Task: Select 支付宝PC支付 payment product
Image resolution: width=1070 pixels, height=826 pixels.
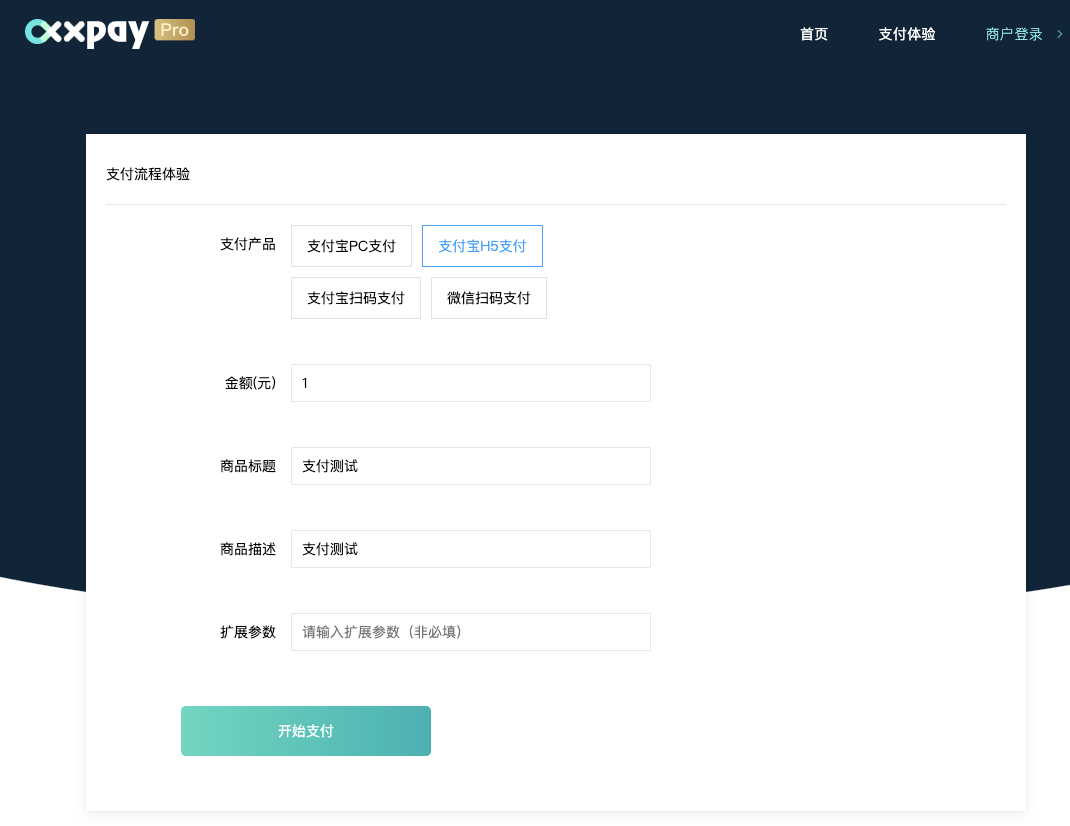Action: point(351,246)
